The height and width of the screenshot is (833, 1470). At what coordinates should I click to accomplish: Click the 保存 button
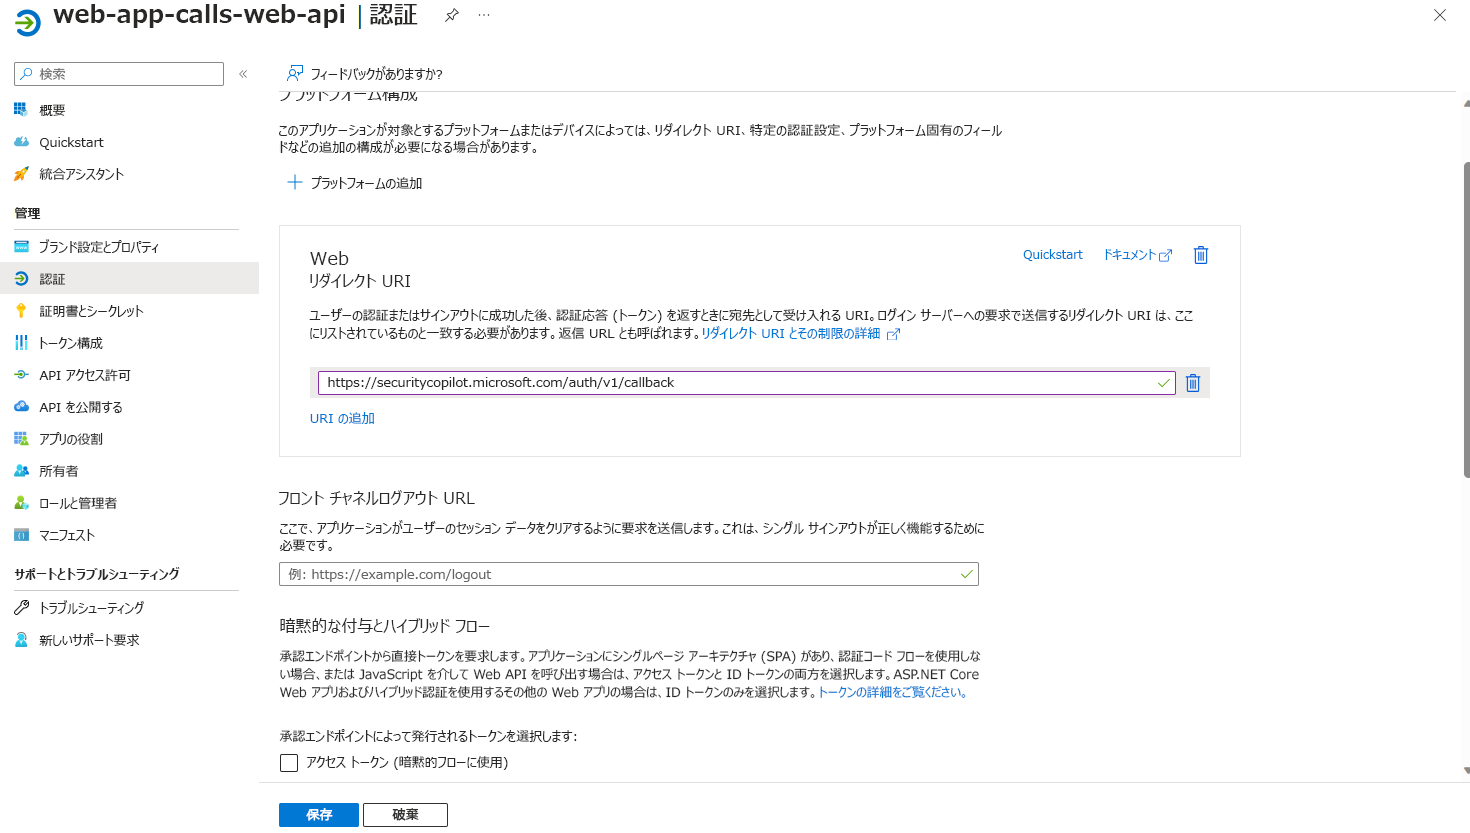(x=318, y=814)
